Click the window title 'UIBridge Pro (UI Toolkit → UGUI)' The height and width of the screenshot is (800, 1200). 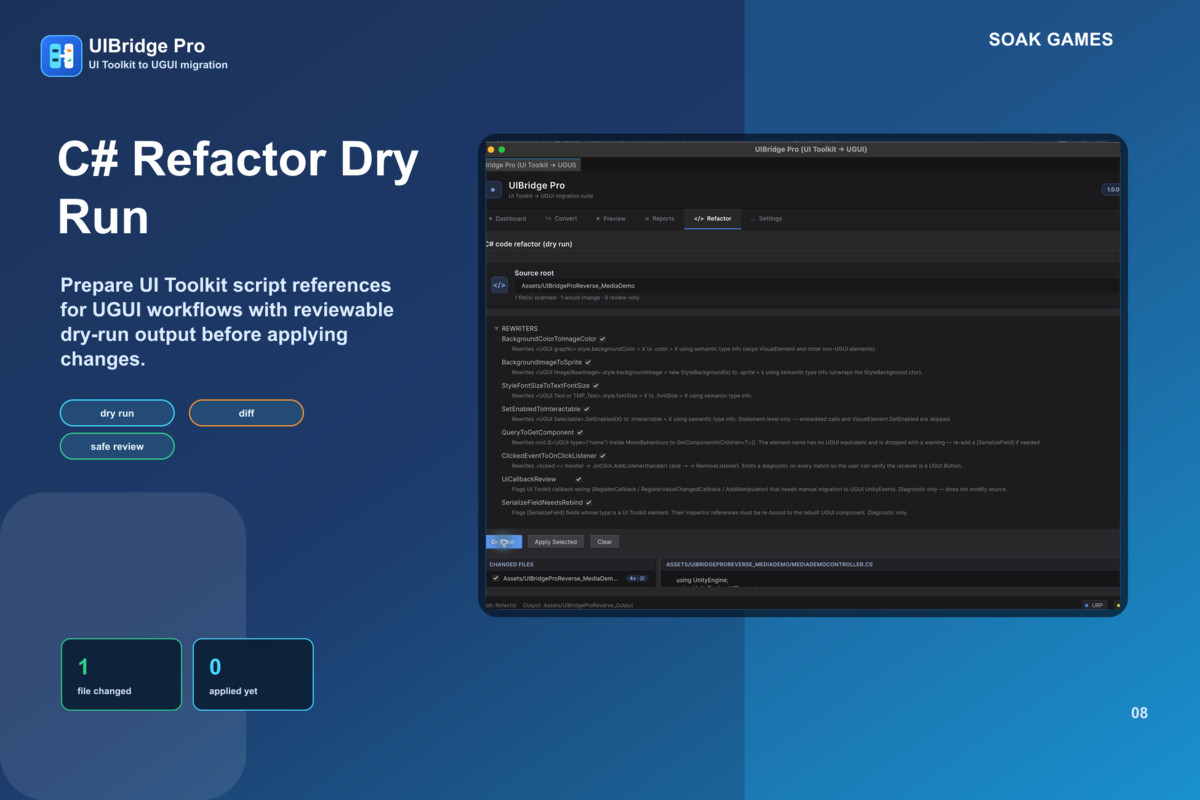811,149
